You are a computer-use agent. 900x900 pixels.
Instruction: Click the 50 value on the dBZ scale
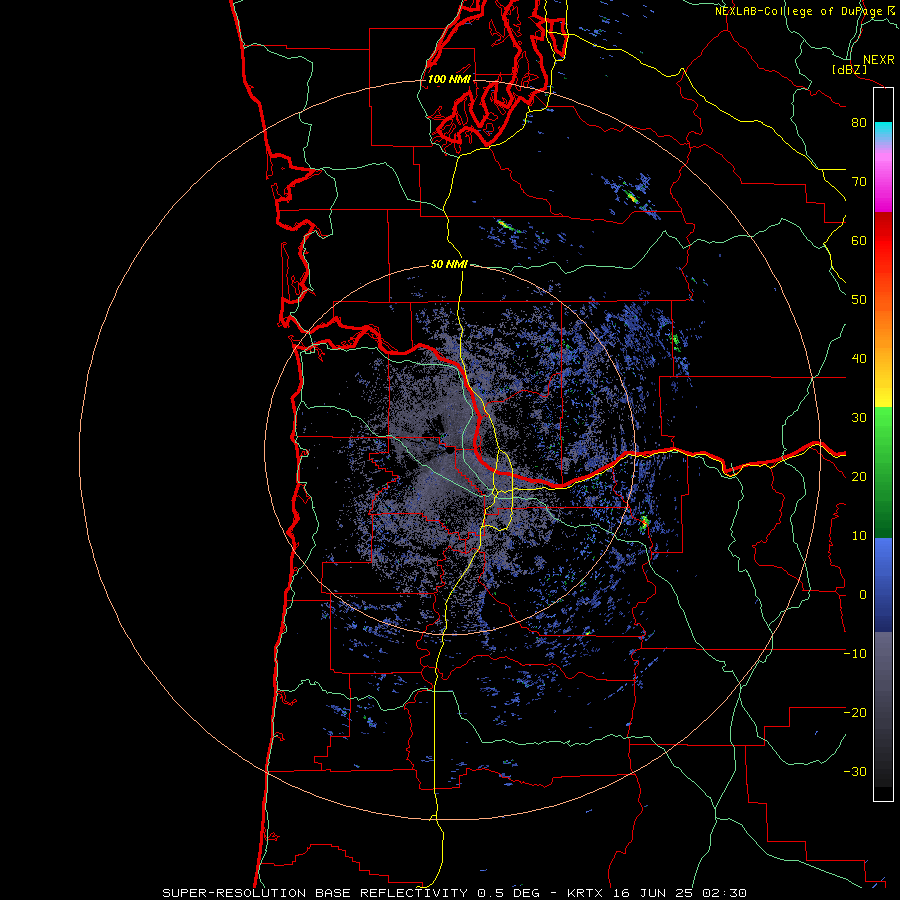point(859,300)
